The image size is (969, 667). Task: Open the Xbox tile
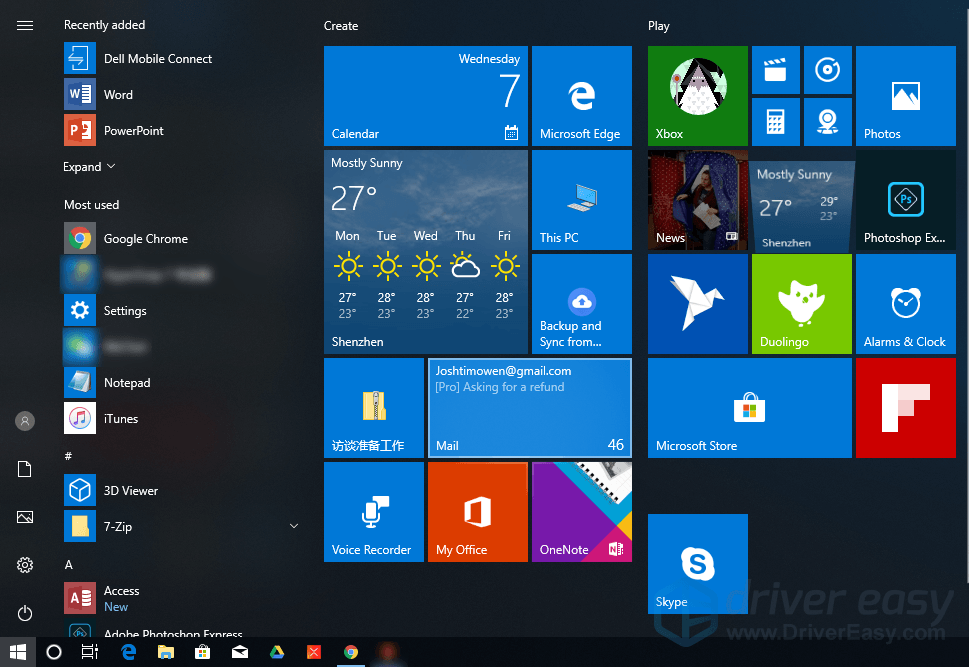[x=698, y=96]
